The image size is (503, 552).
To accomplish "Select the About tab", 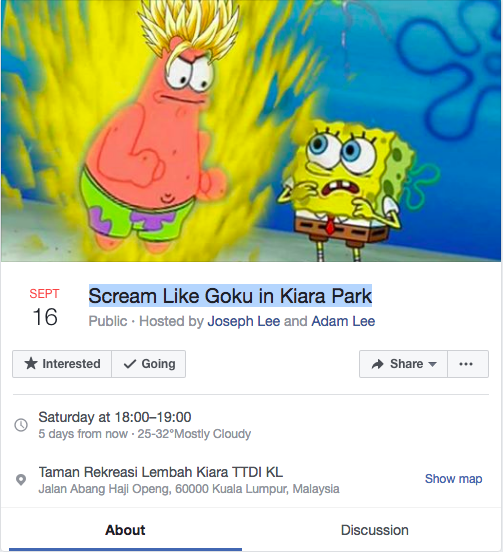I will tap(125, 530).
